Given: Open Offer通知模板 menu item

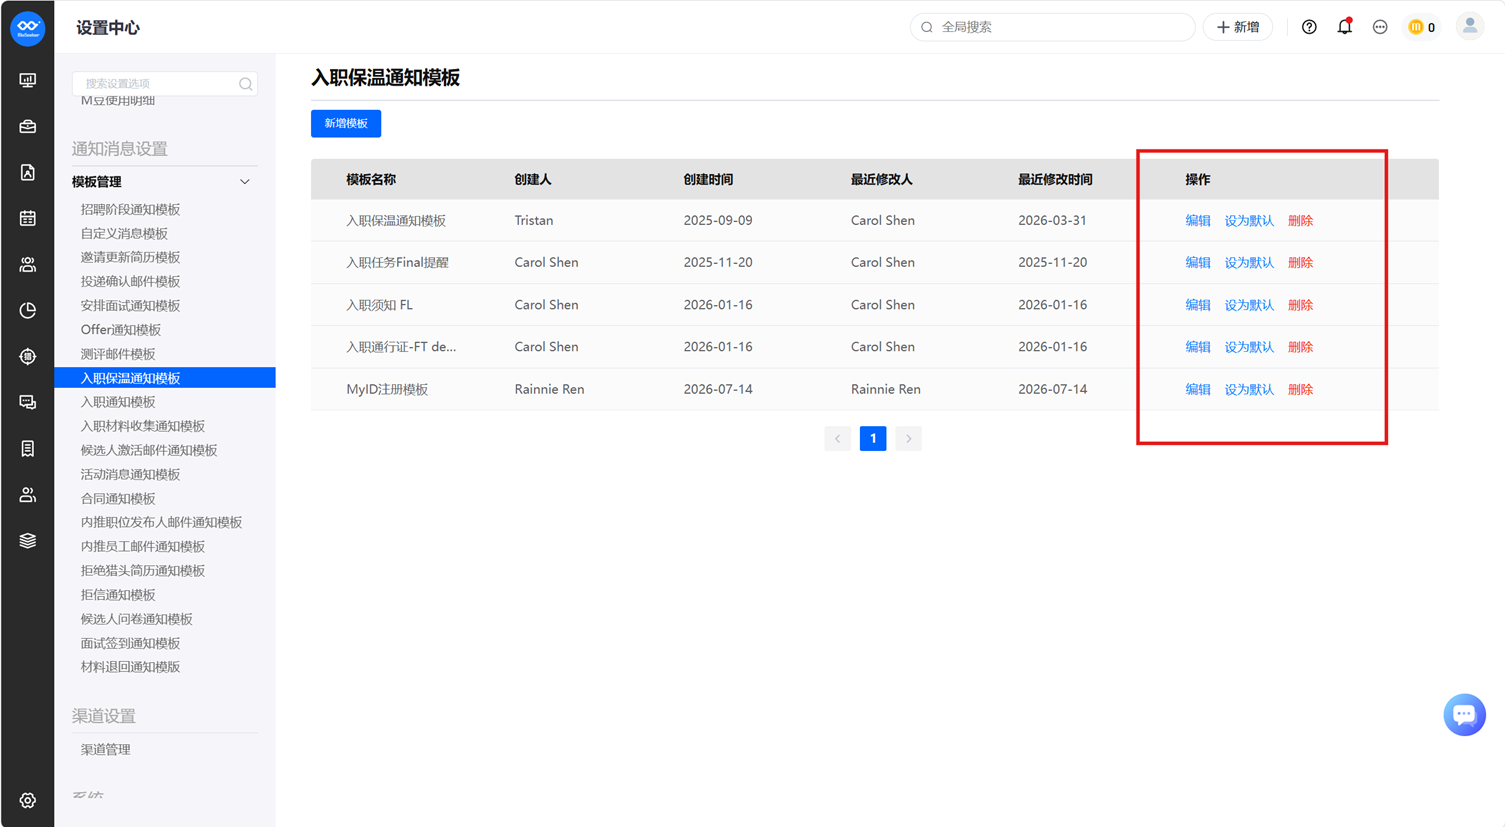Looking at the screenshot, I should tap(121, 330).
